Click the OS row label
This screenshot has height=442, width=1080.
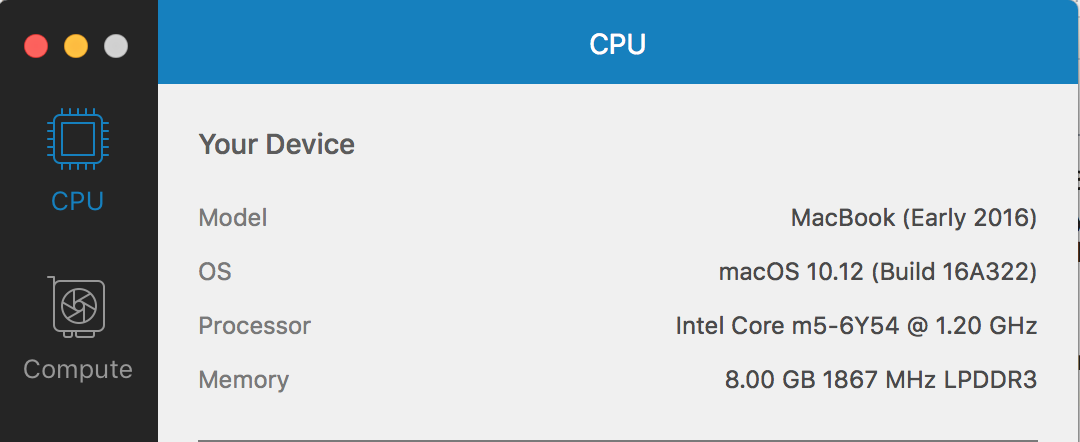pyautogui.click(x=215, y=271)
